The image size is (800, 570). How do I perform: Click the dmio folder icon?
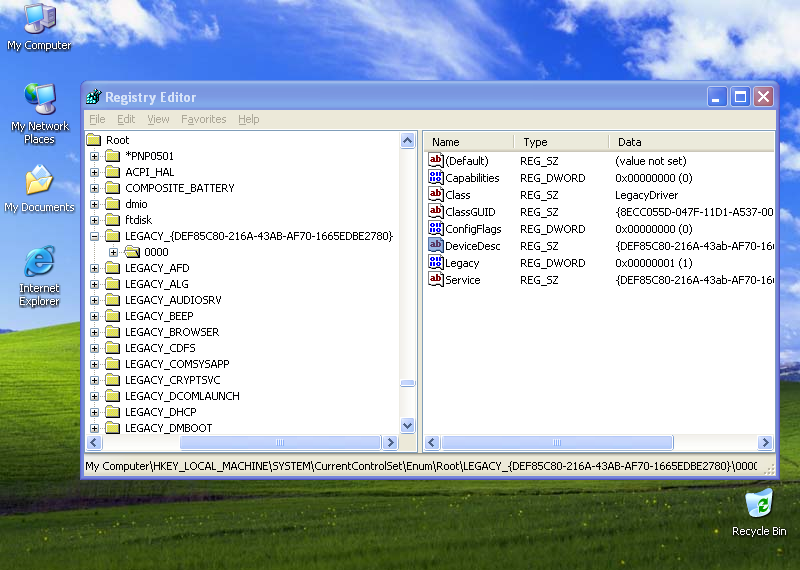click(x=112, y=204)
